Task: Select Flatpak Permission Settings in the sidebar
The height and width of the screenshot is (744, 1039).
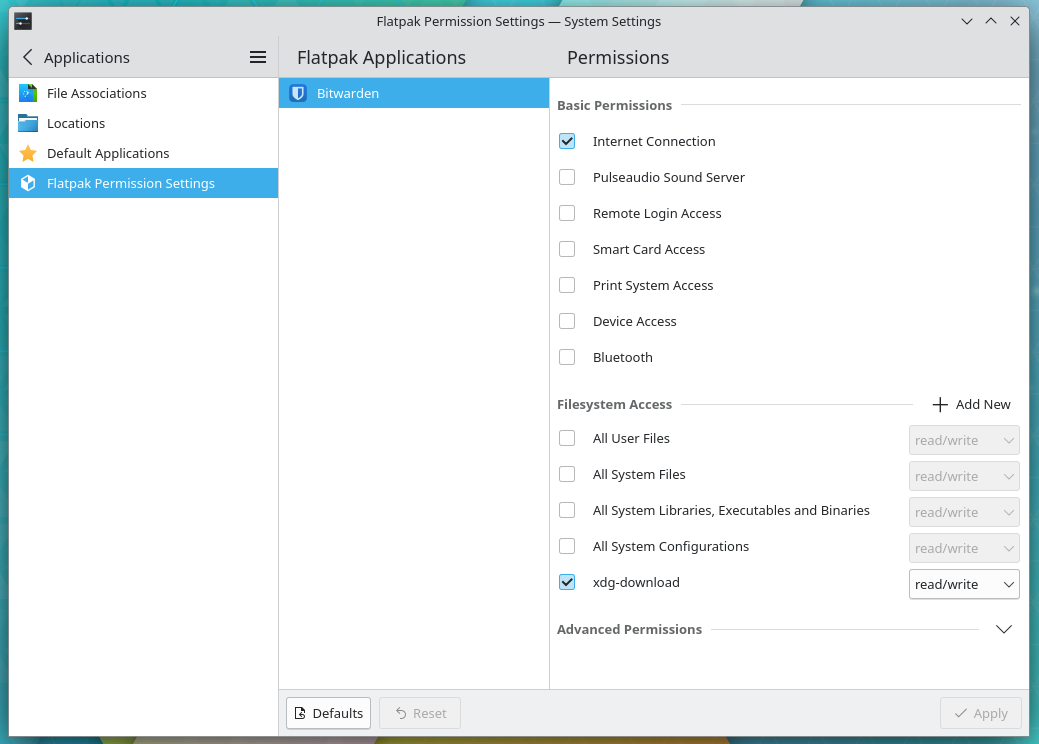Action: [130, 183]
